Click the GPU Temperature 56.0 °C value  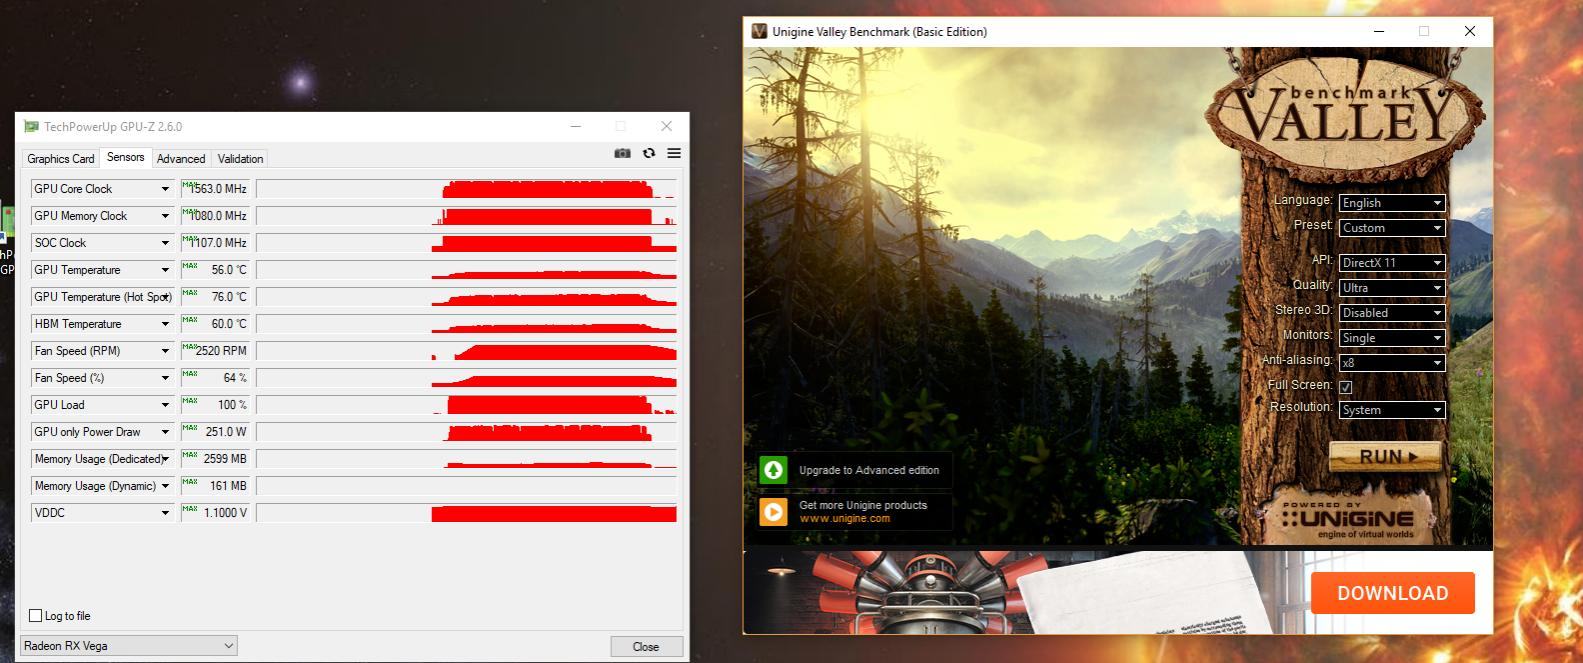click(x=215, y=270)
